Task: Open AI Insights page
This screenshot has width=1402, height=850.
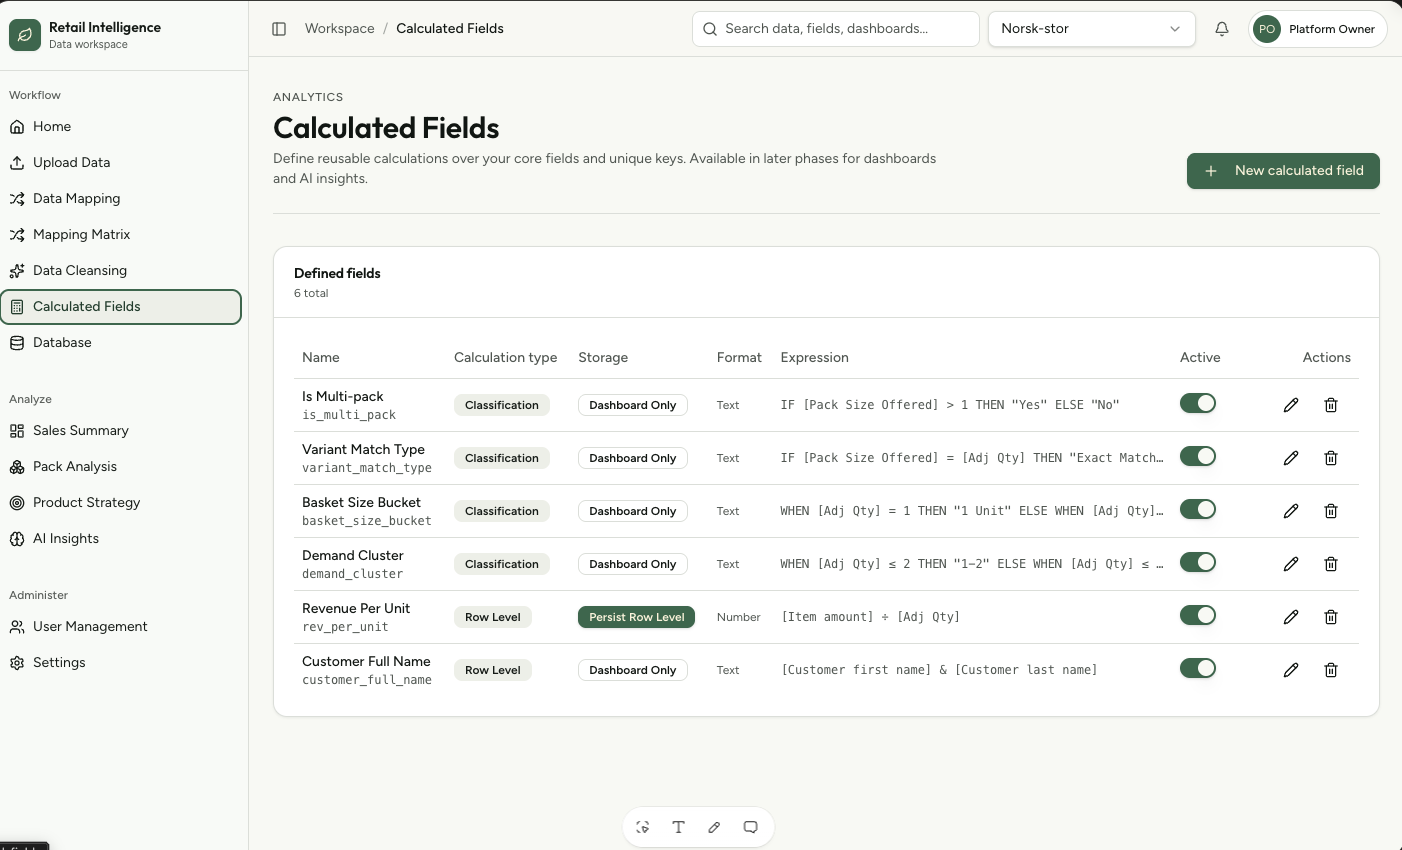Action: tap(122, 539)
